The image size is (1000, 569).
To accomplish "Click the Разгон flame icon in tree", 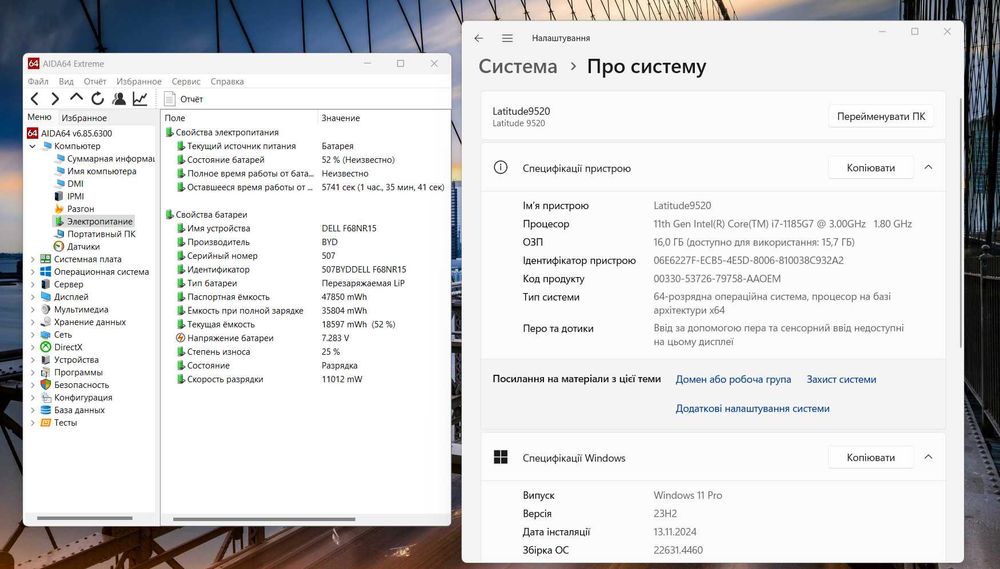I will point(59,209).
